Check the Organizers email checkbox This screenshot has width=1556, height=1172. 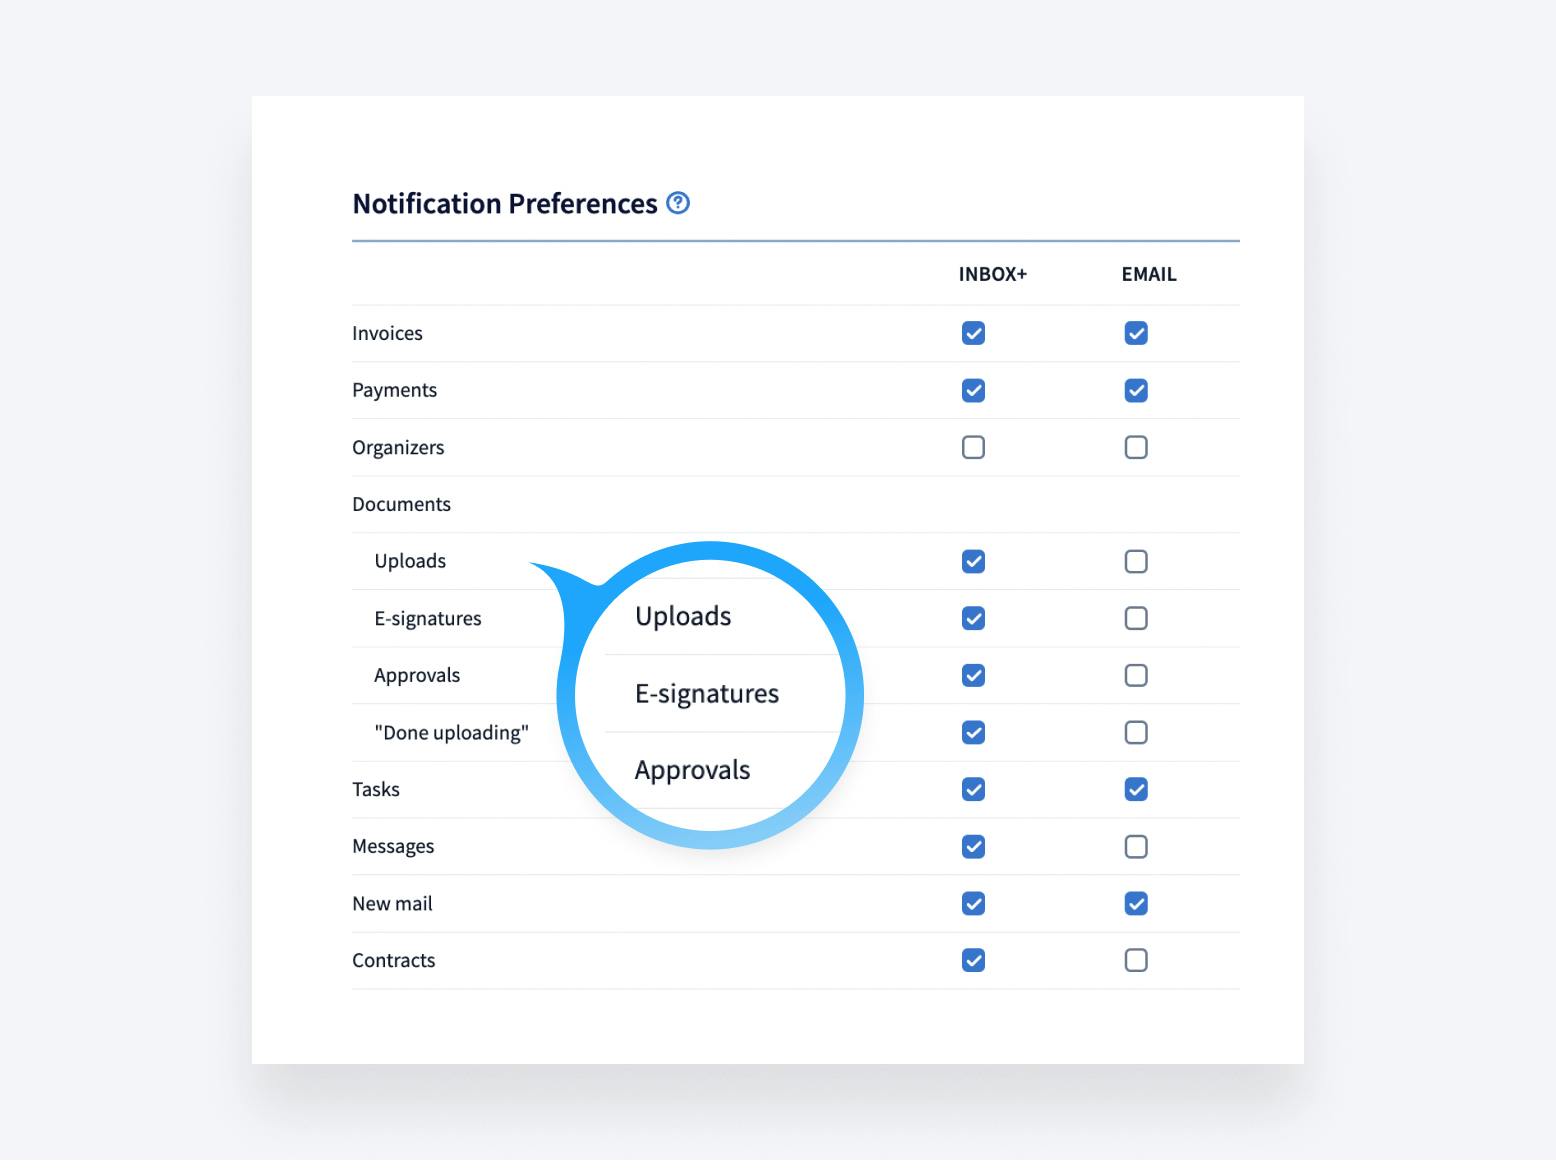click(x=1136, y=447)
